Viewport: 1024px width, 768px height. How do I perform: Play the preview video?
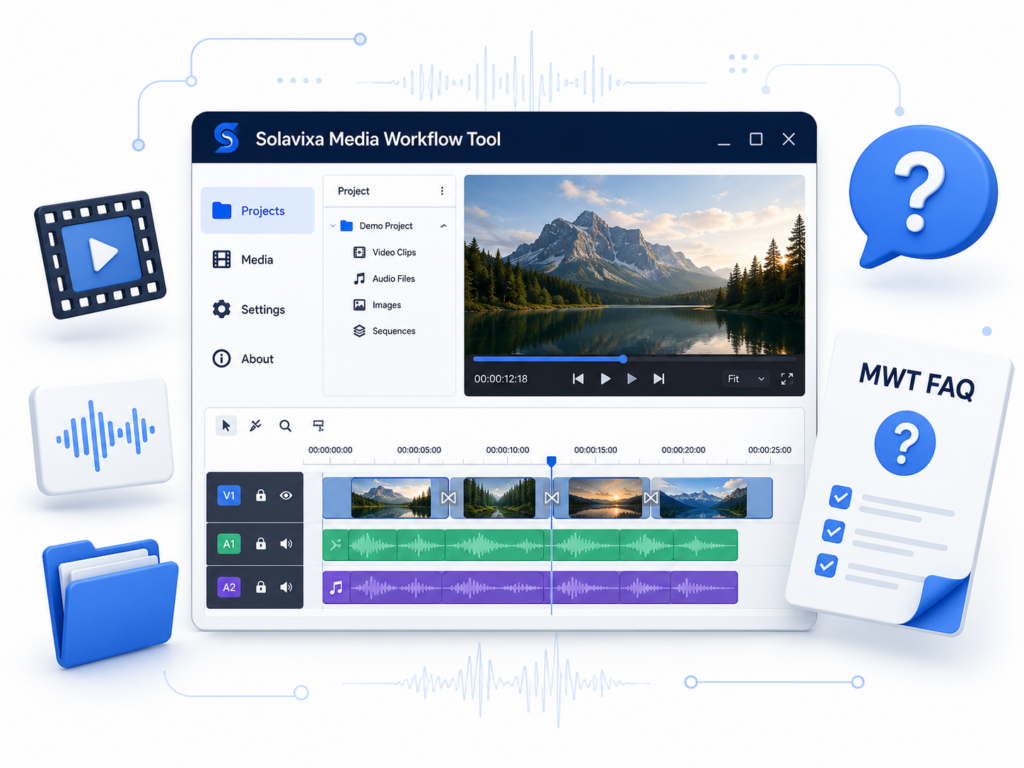pos(605,379)
